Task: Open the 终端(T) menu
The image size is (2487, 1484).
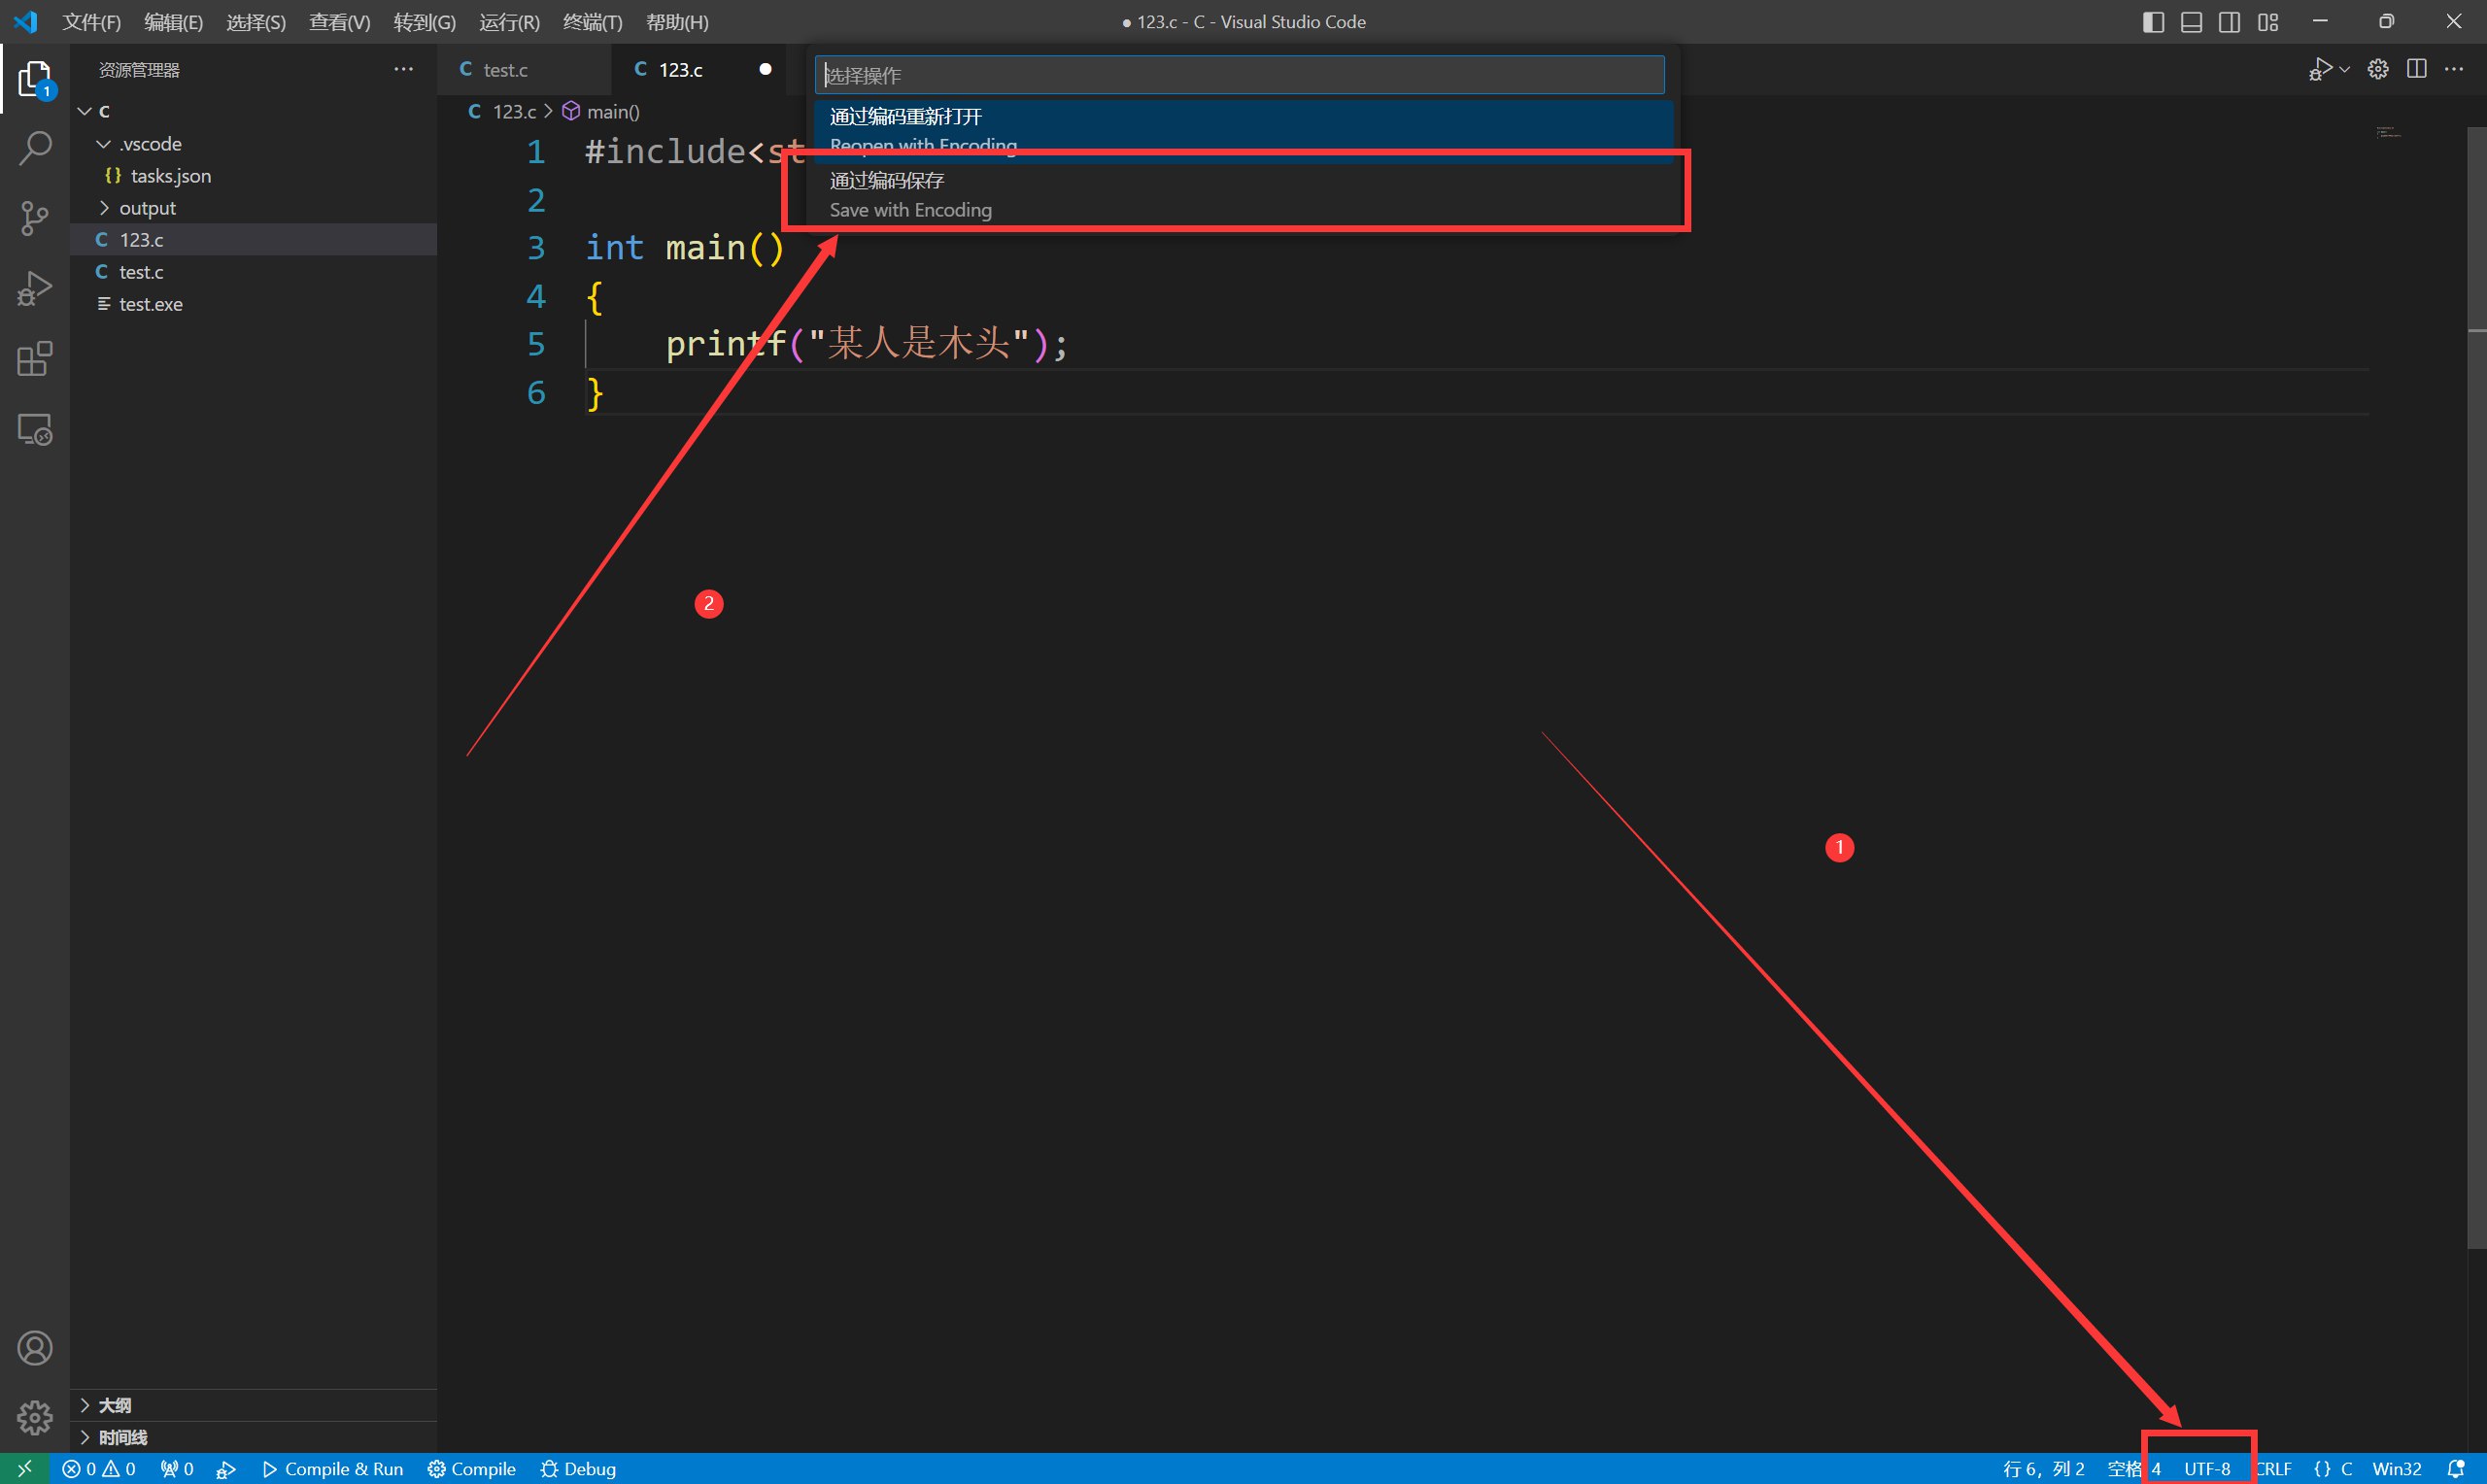Action: (592, 22)
